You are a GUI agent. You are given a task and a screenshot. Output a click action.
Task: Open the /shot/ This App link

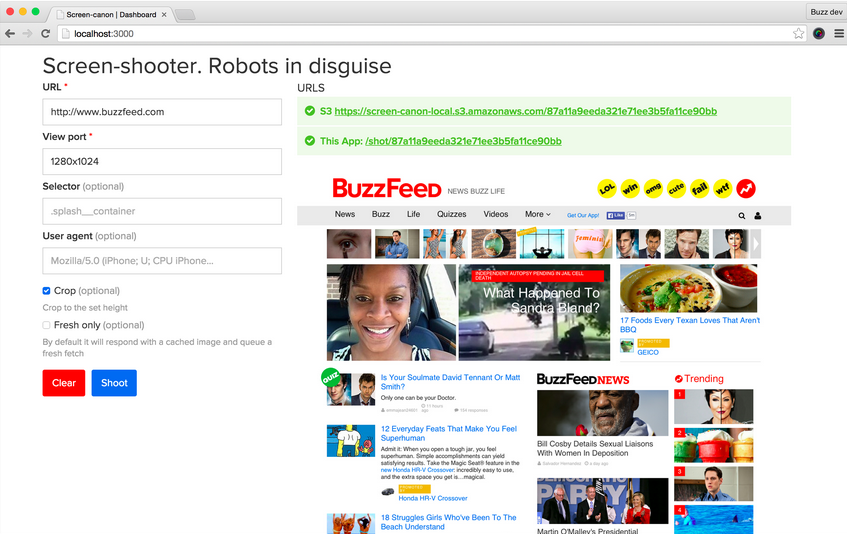tap(463, 141)
